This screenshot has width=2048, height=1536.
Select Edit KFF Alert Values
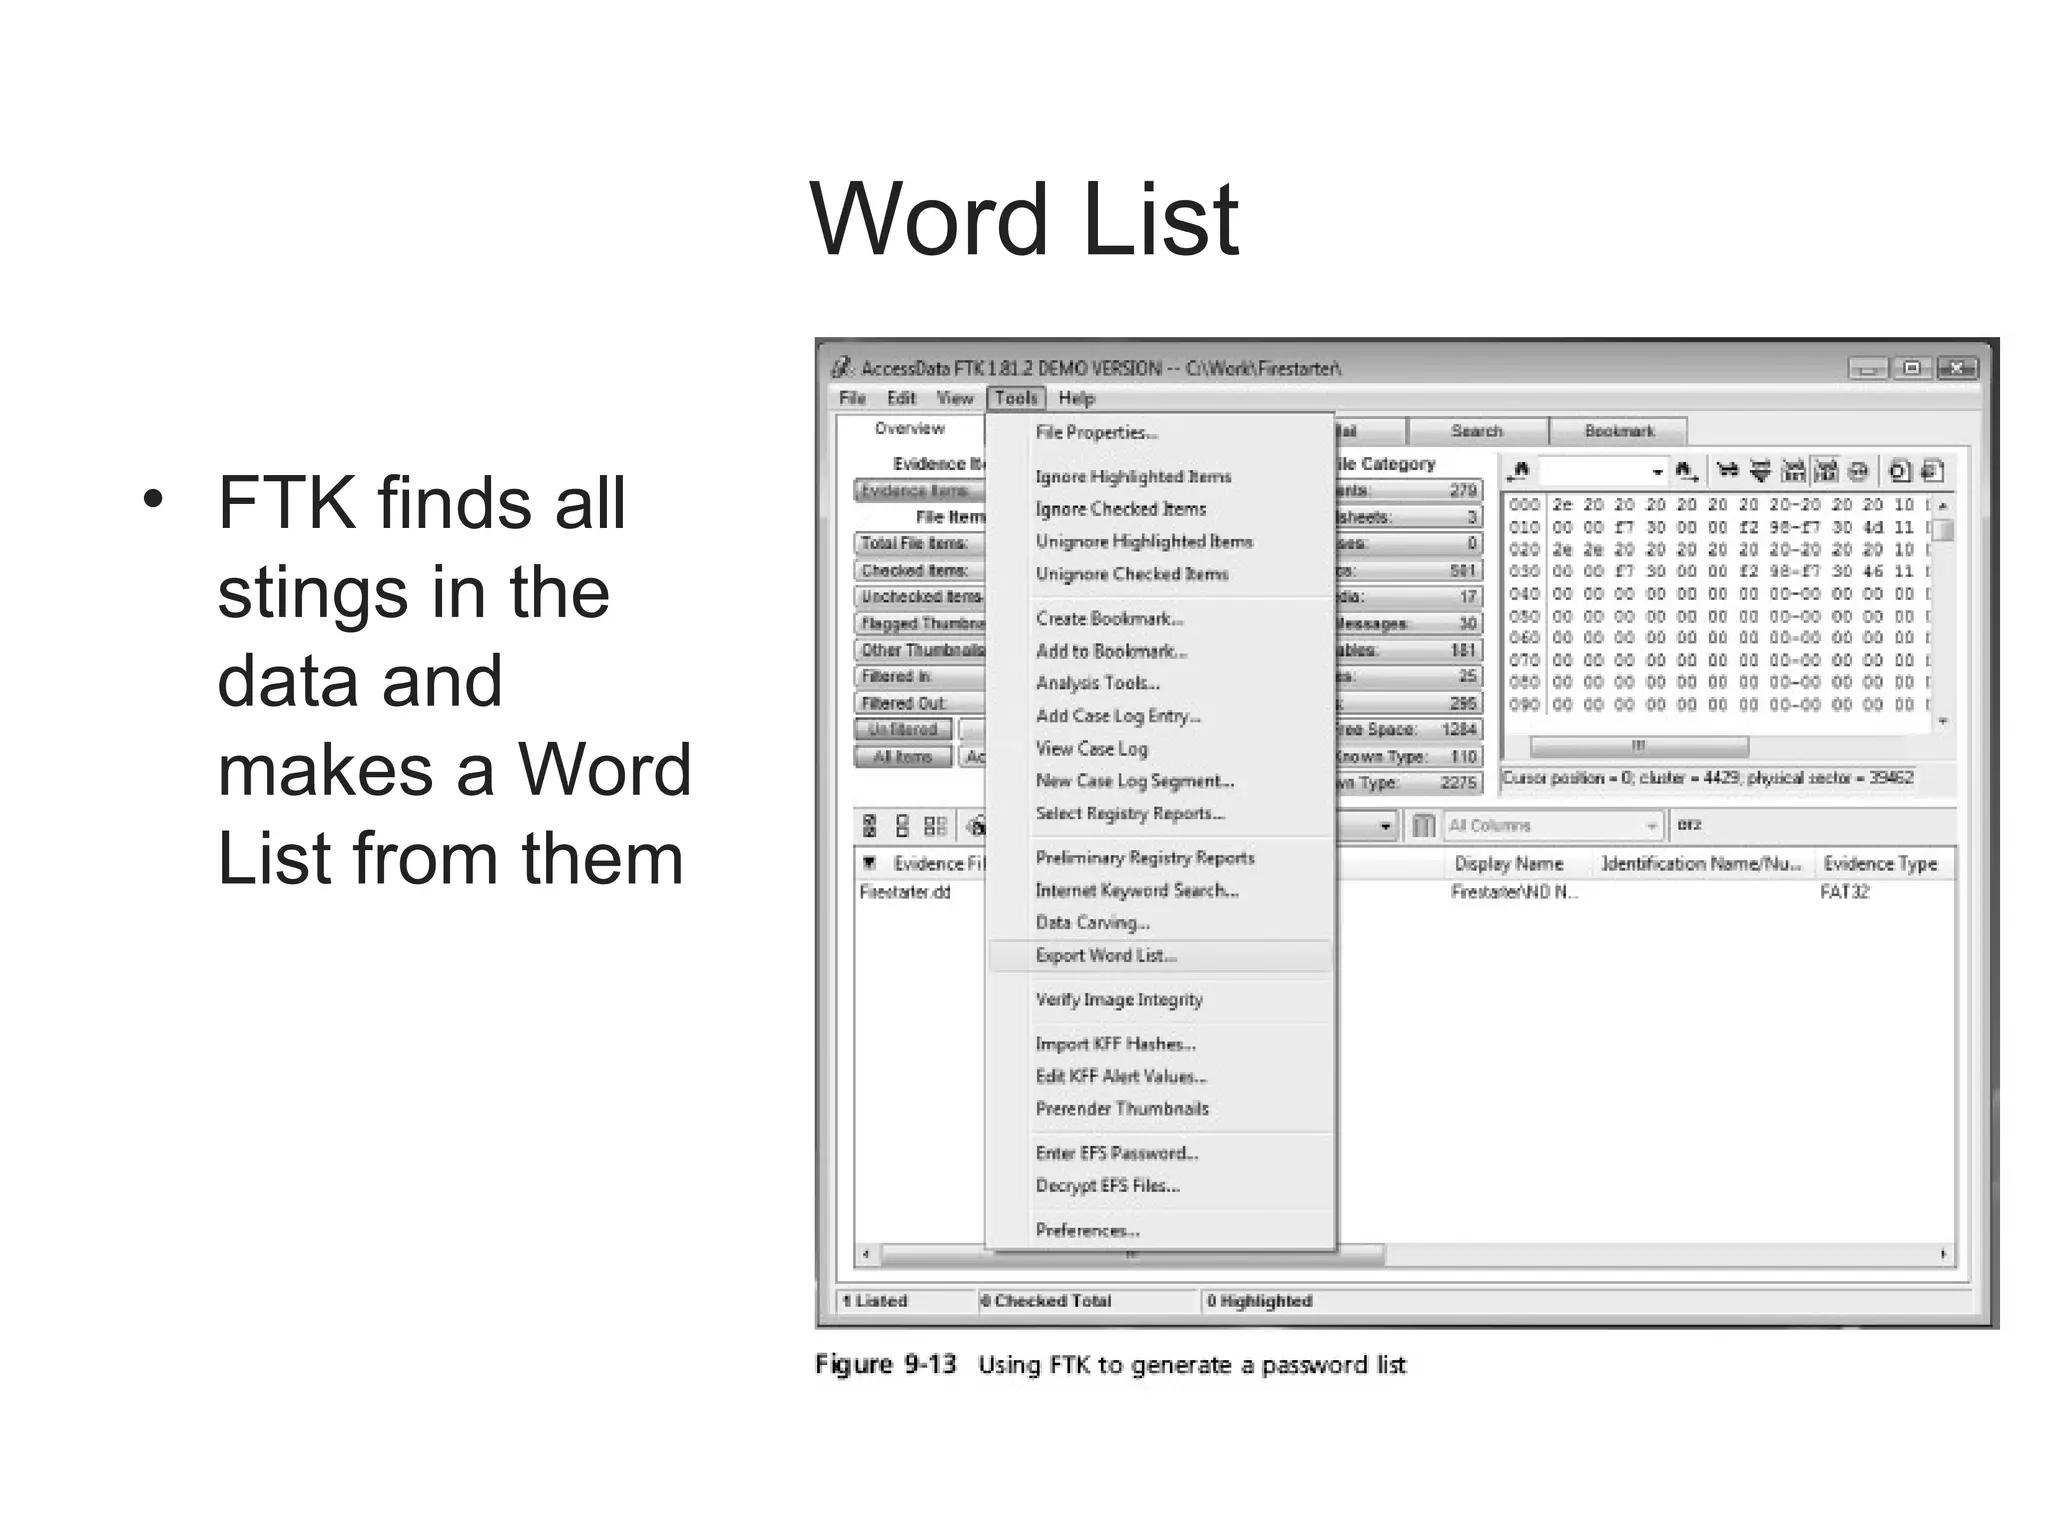pyautogui.click(x=1160, y=1077)
